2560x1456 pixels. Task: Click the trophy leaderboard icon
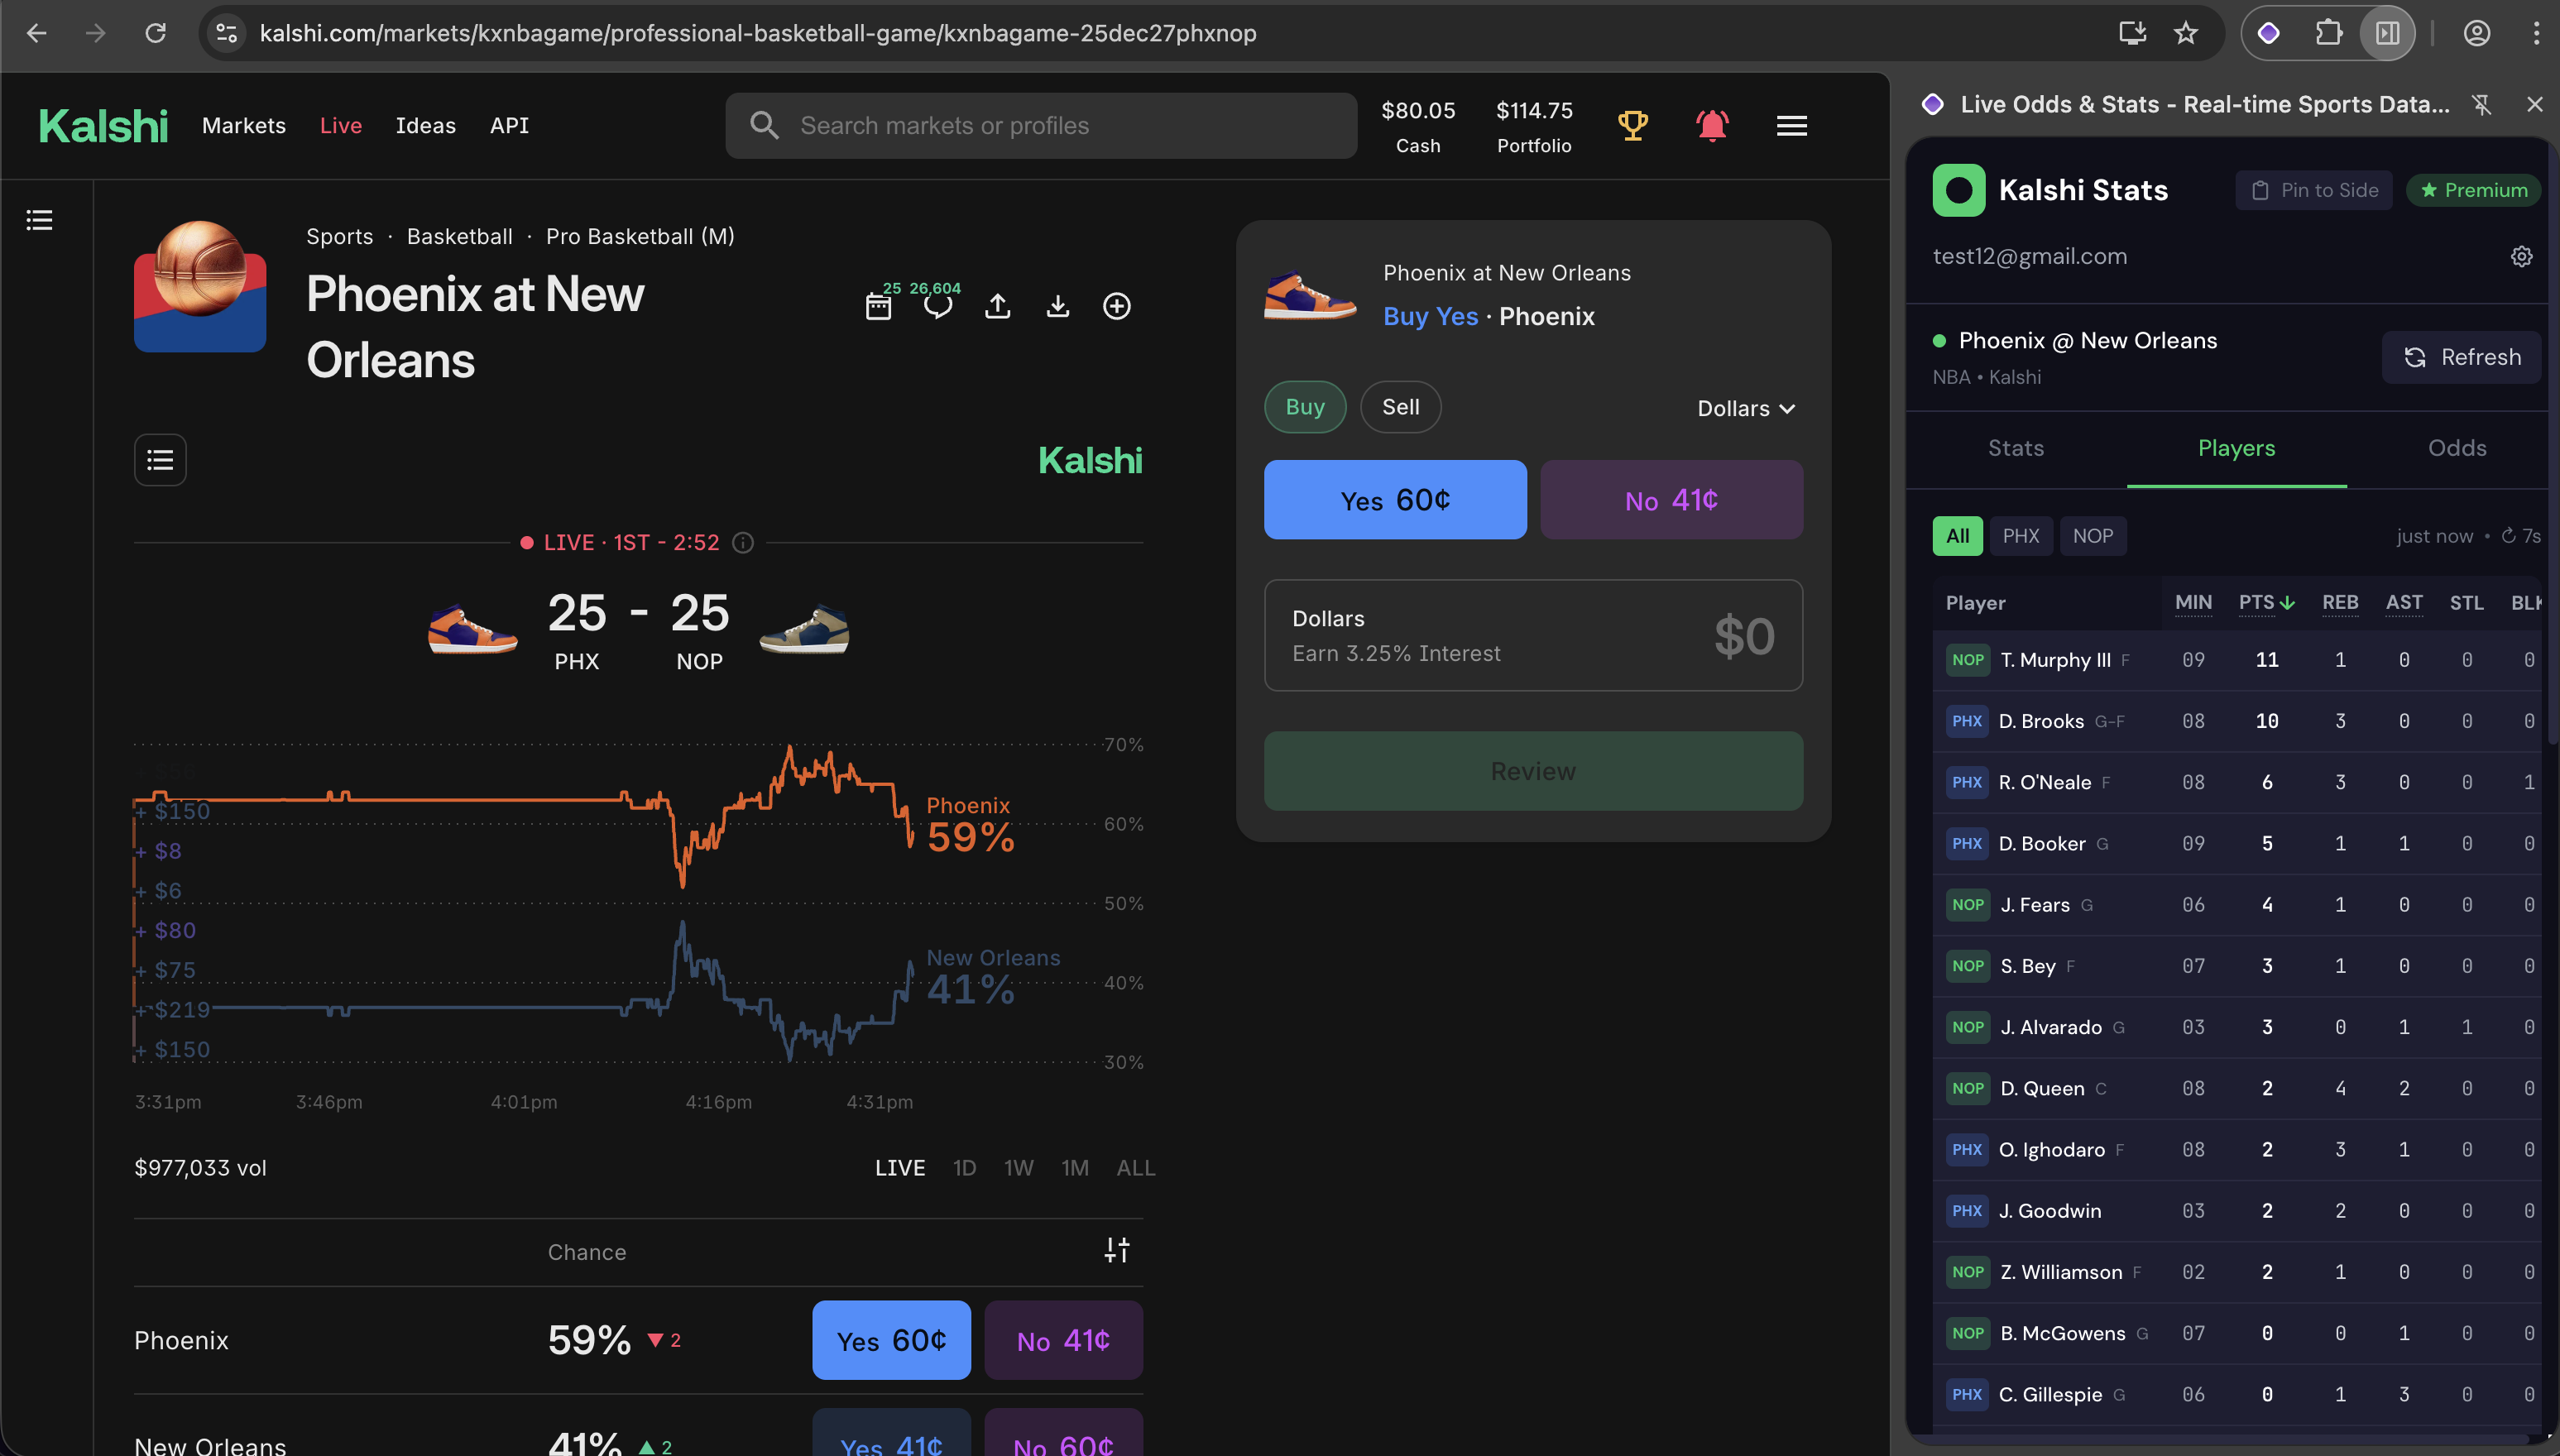[x=1632, y=125]
